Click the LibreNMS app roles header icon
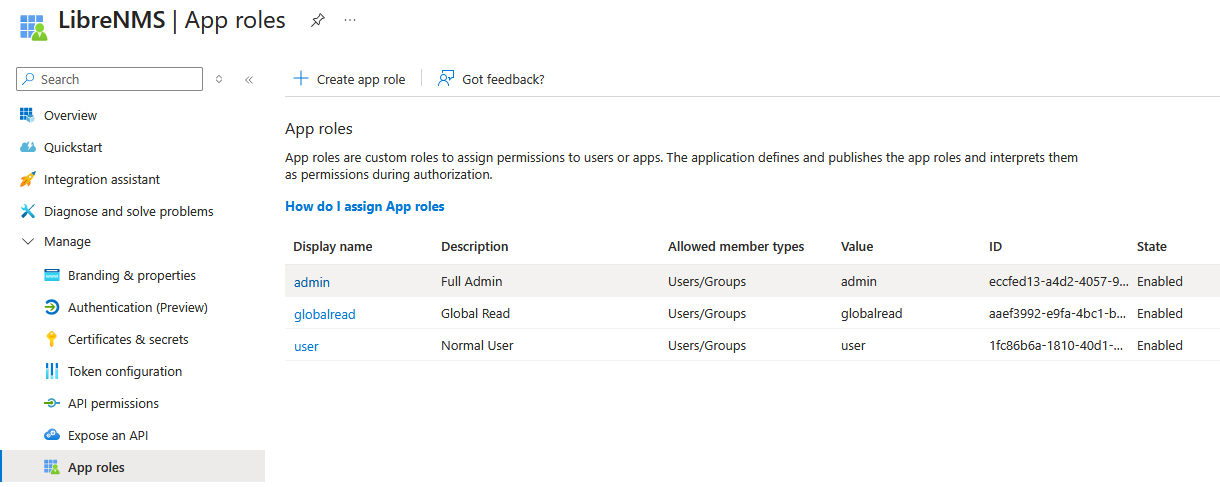The width and height of the screenshot is (1220, 487). click(34, 26)
